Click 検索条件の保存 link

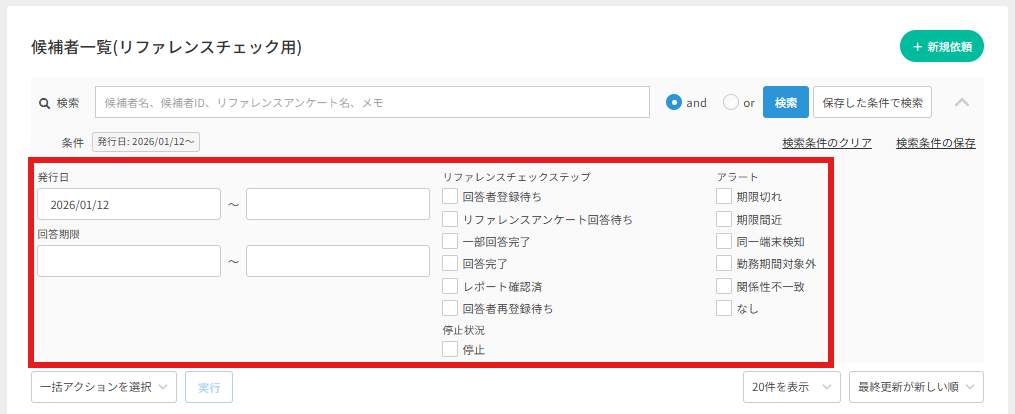tap(935, 143)
